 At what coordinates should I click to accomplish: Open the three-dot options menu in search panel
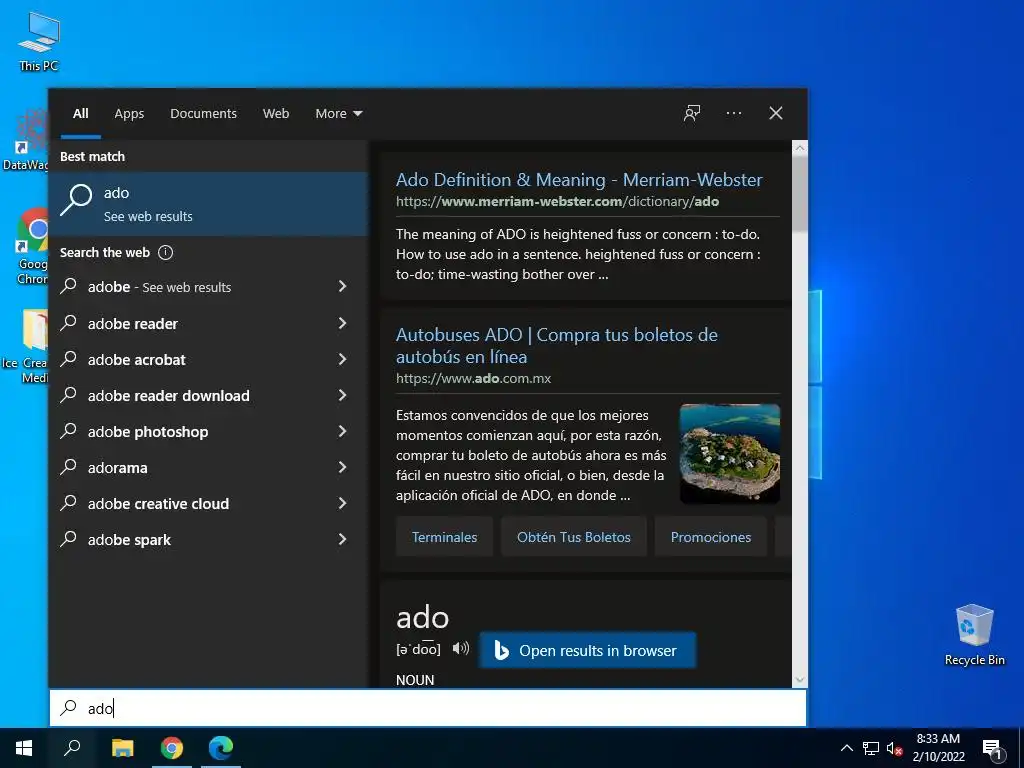coord(733,113)
